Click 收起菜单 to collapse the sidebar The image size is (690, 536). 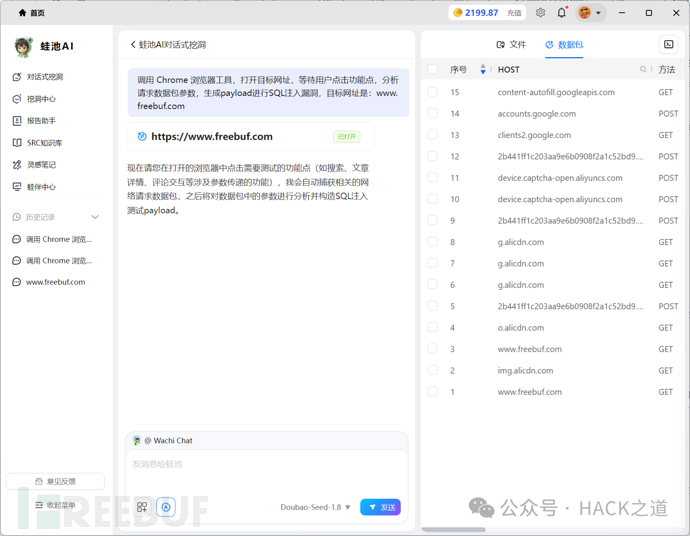click(55, 505)
